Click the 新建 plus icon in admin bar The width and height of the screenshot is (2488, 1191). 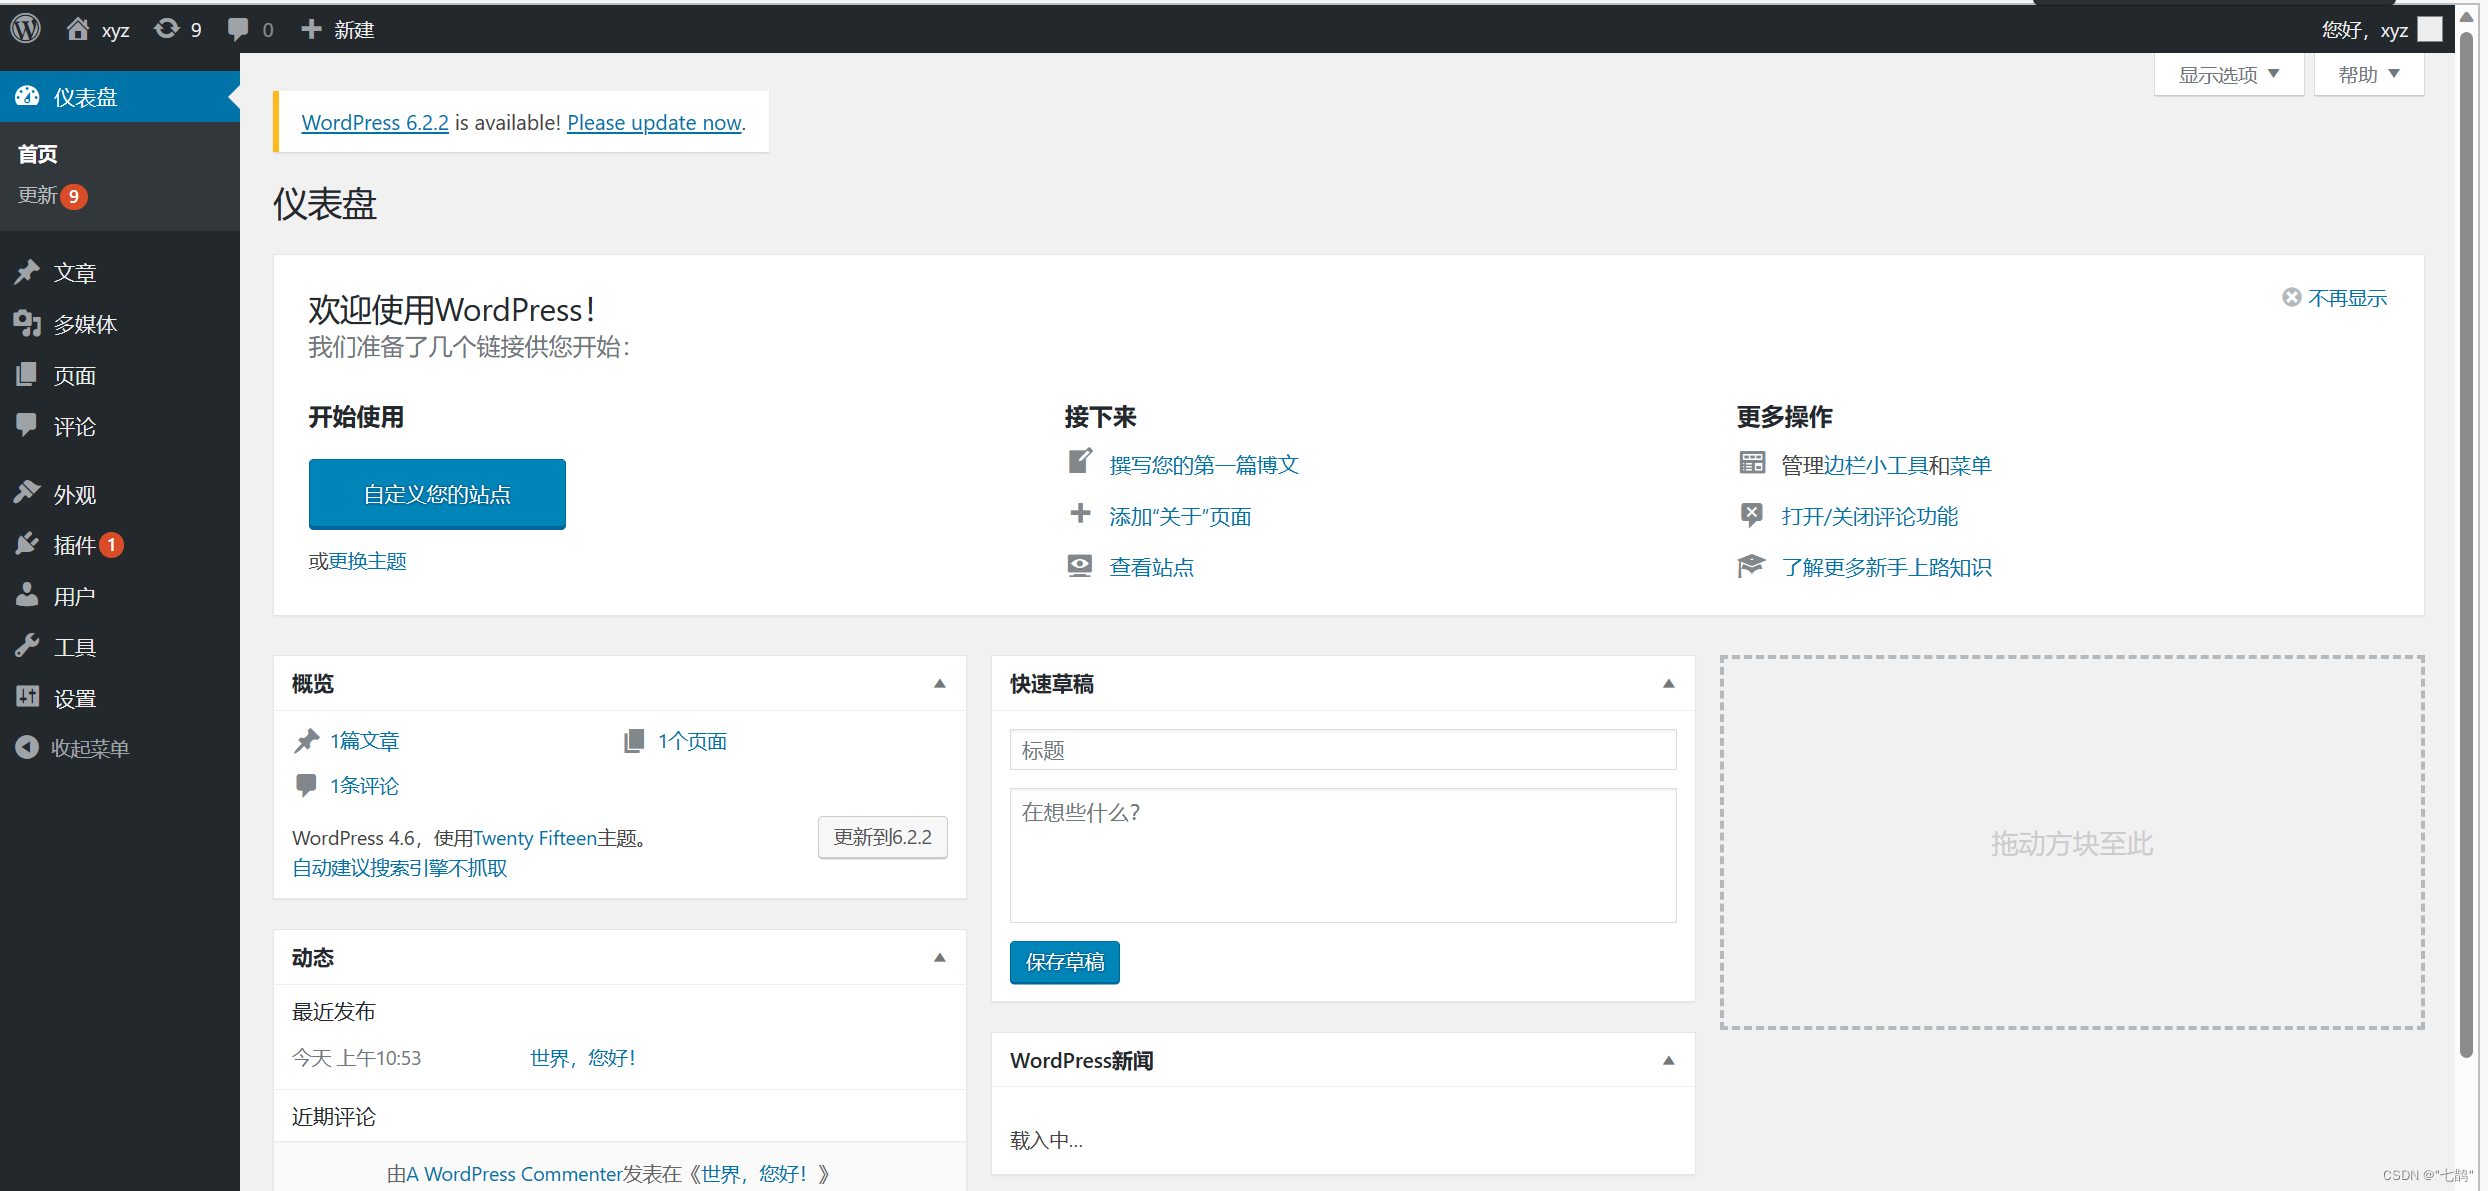pos(312,28)
